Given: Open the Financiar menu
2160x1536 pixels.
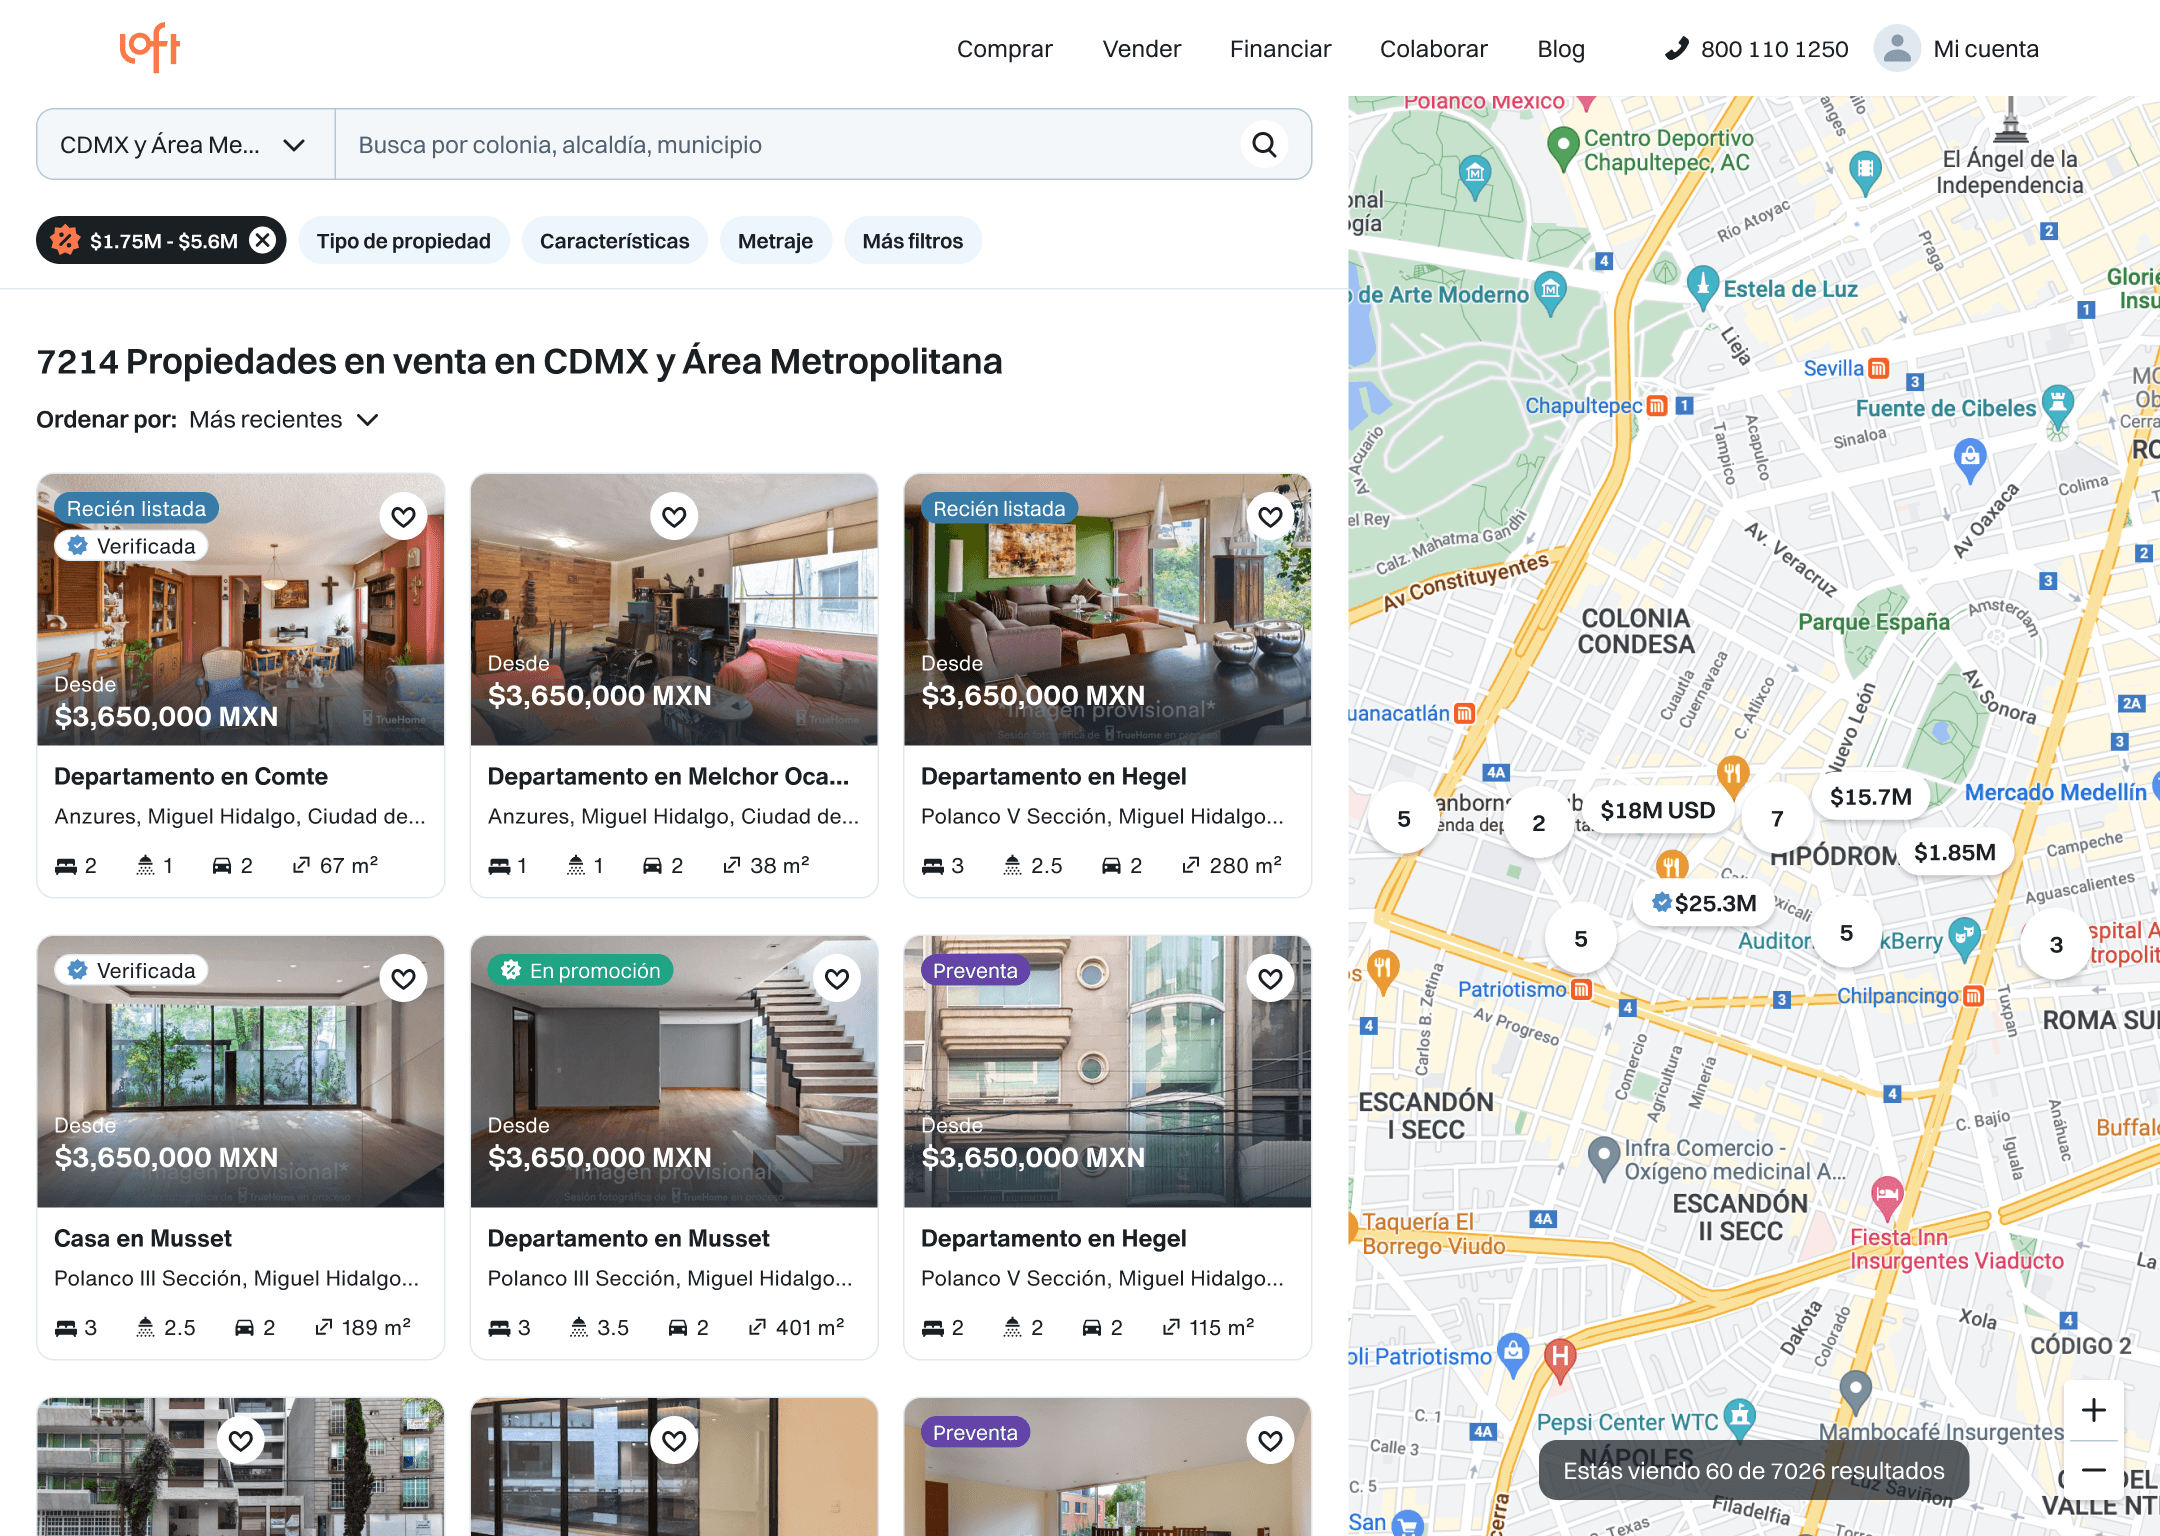Looking at the screenshot, I should point(1280,49).
